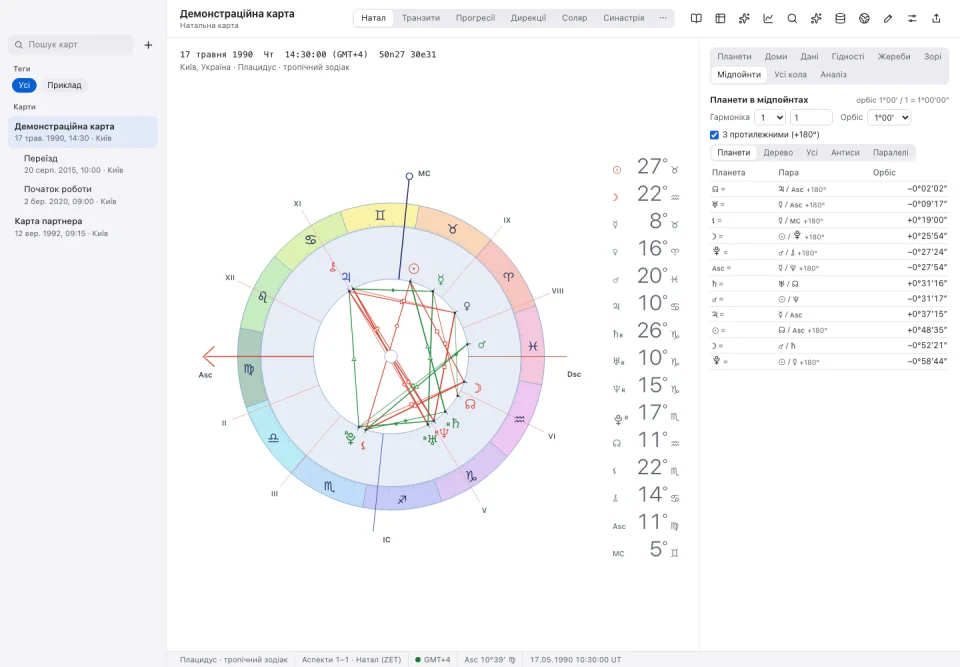This screenshot has width=960, height=667.
Task: Open the Зорі panel tab
Action: click(x=932, y=56)
